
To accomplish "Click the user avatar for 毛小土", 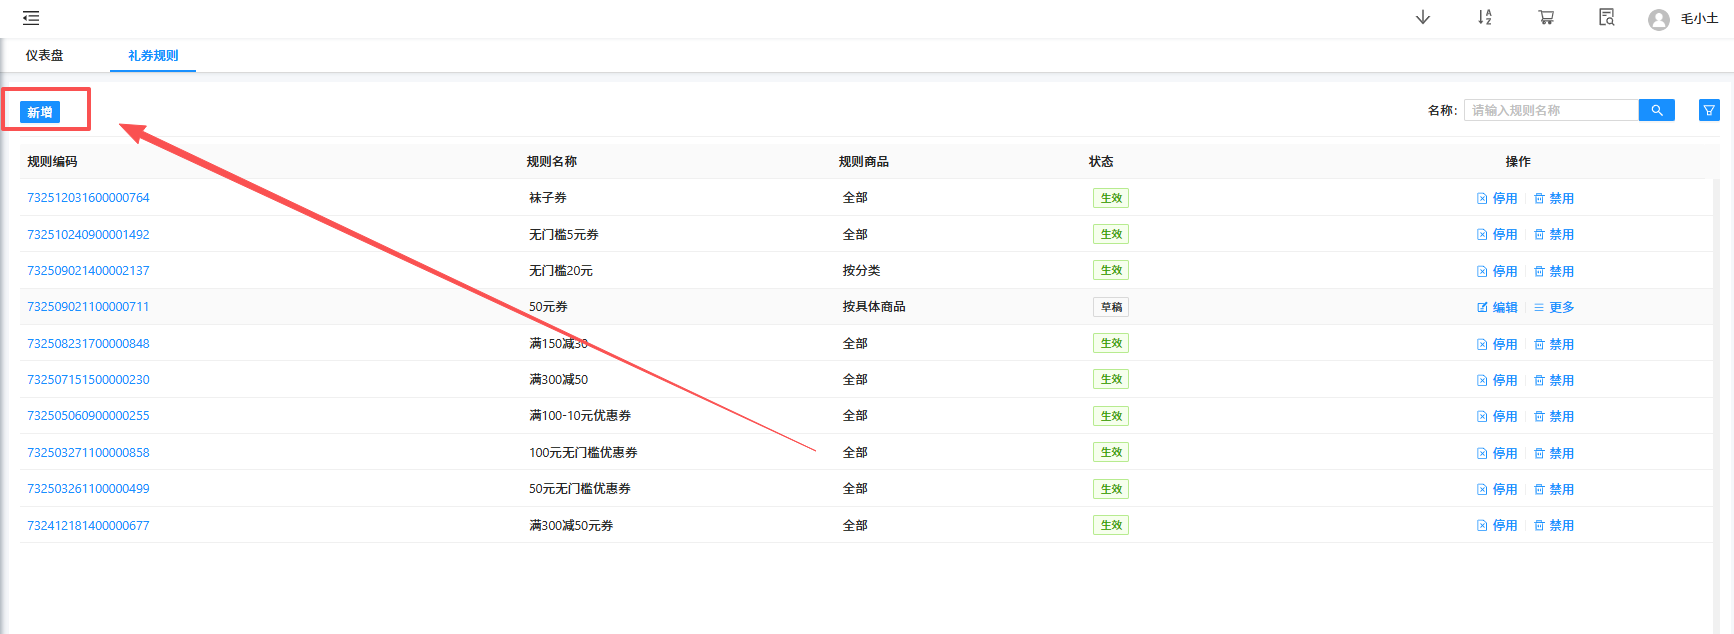I will pos(1659,19).
